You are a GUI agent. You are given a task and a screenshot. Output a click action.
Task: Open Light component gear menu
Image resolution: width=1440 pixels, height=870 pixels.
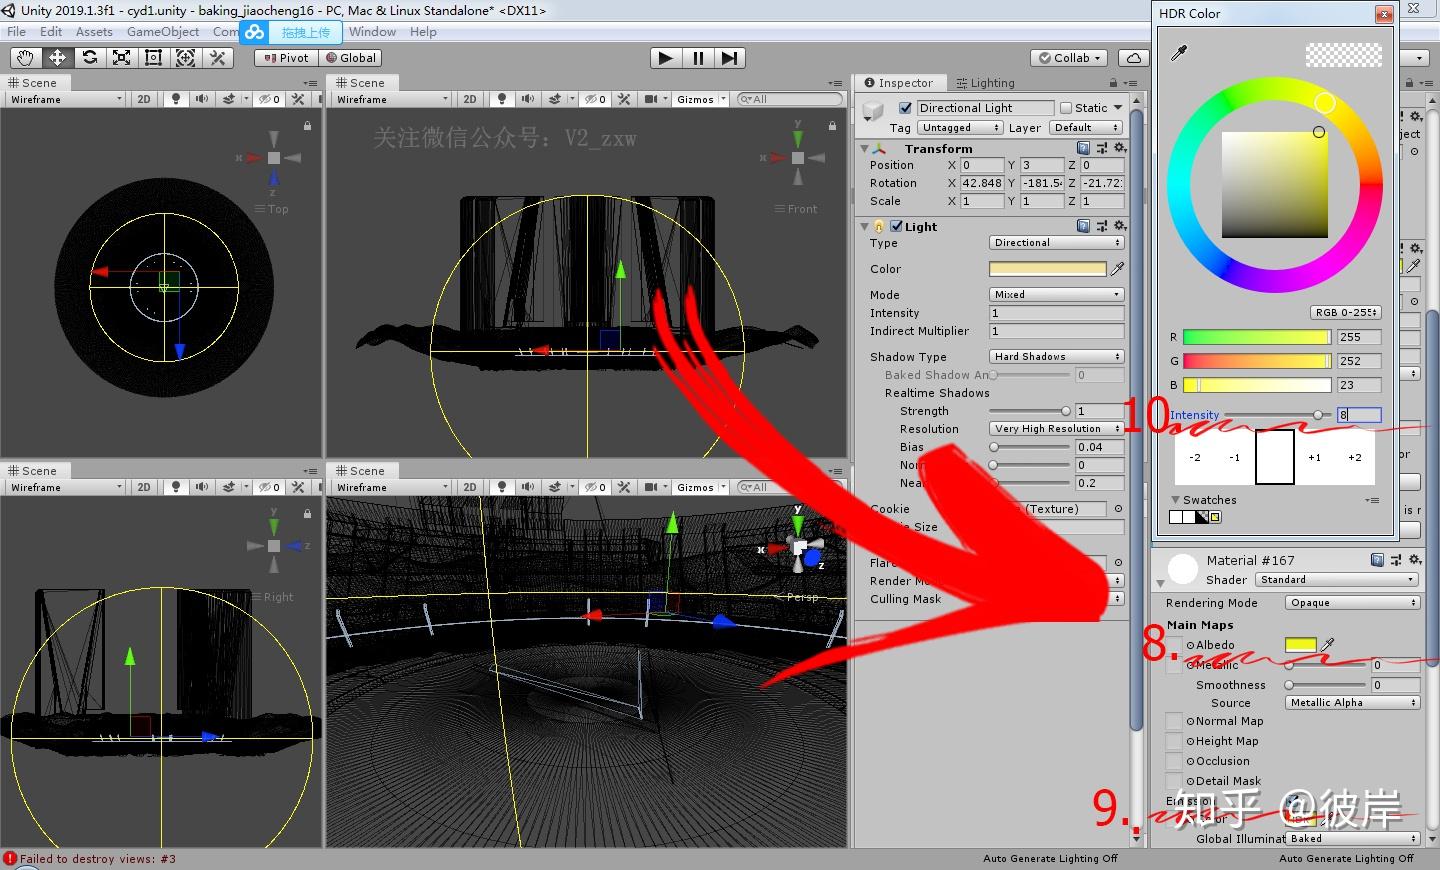[1120, 226]
